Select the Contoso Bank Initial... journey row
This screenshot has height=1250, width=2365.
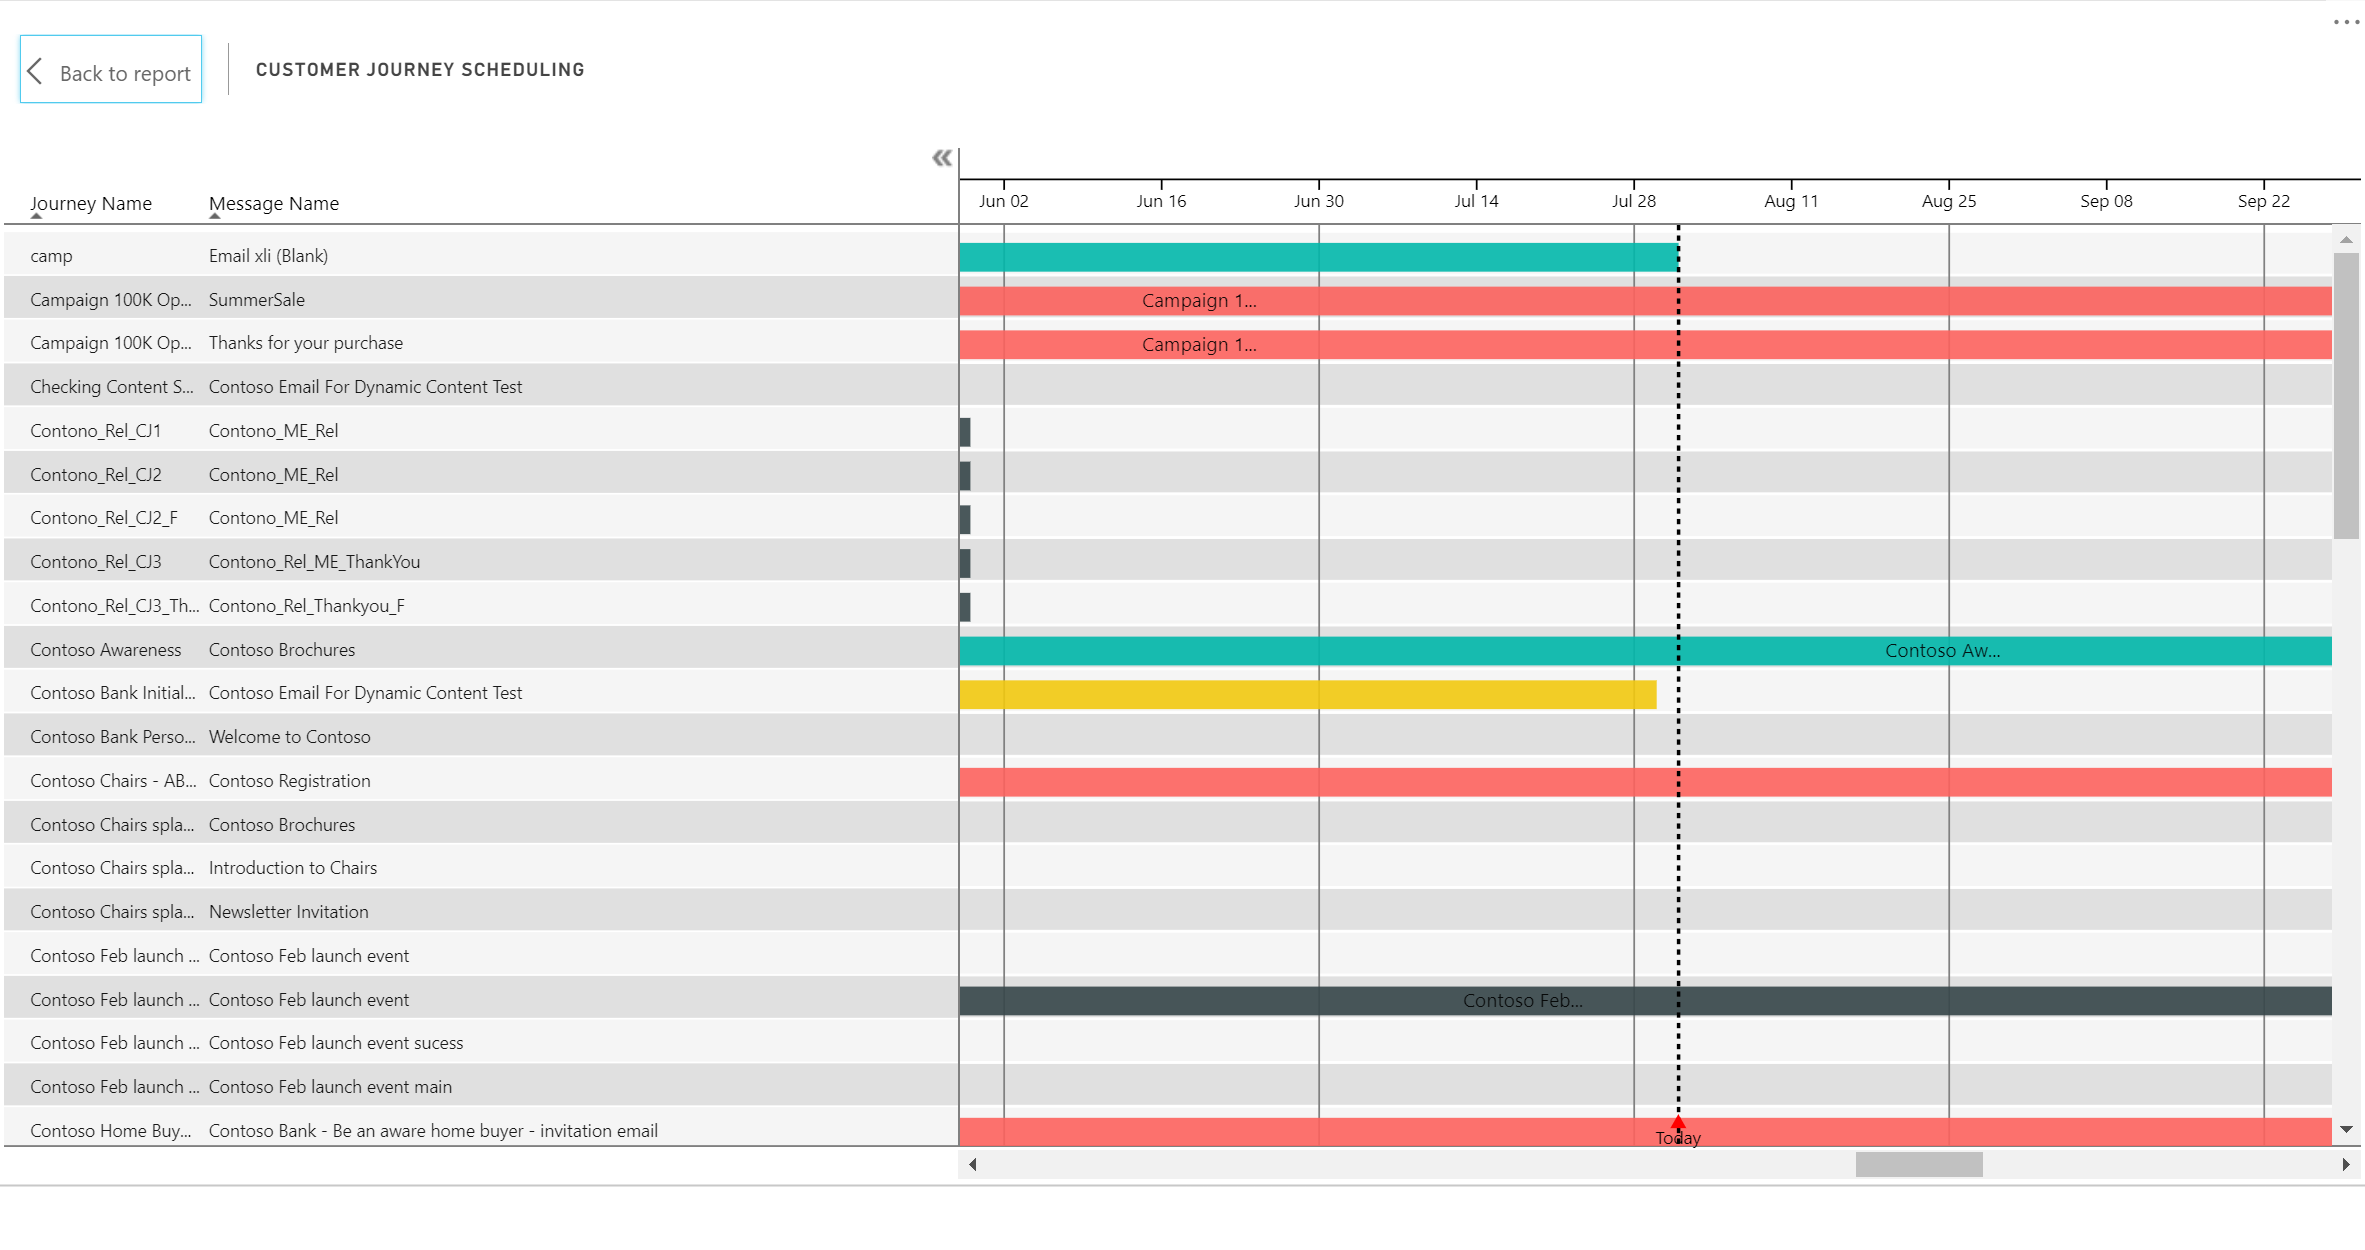point(481,693)
